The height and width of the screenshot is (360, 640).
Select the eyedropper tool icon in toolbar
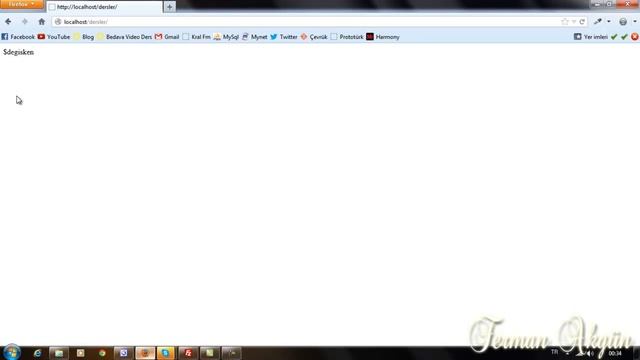(x=598, y=22)
